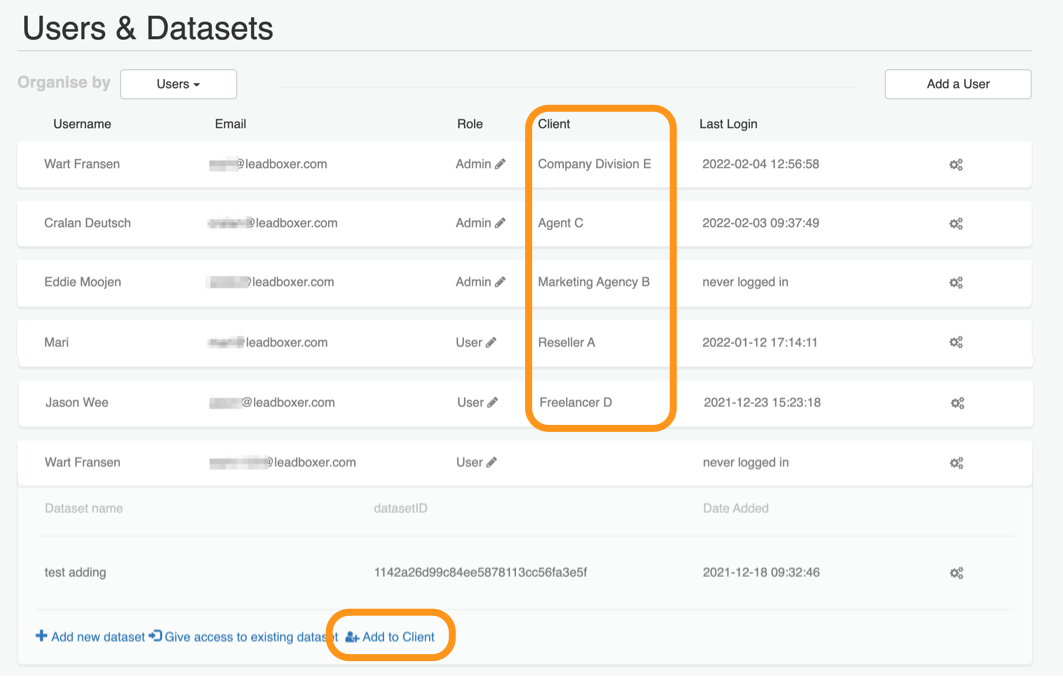This screenshot has height=696, width=1063.
Task: Click Add new dataset link
Action: pos(91,637)
